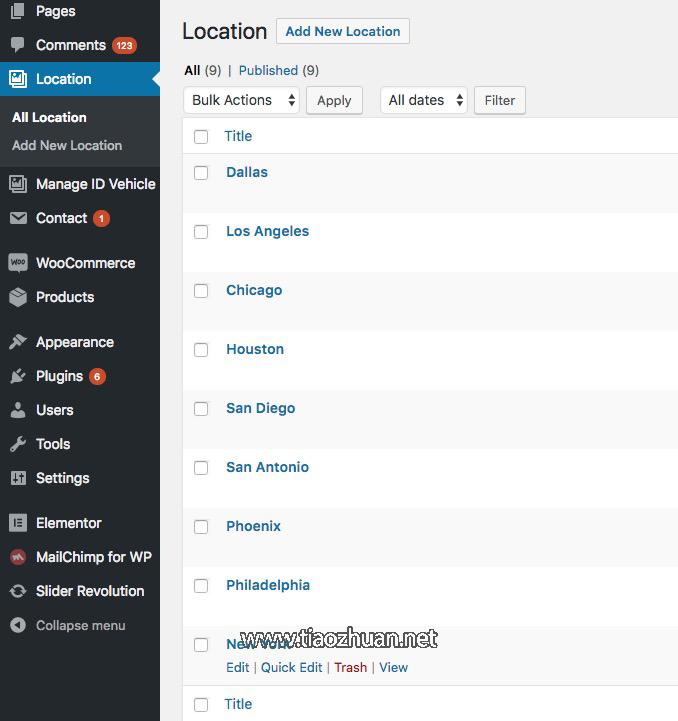Click the Elementor icon in sidebar
678x721 pixels.
18,523
